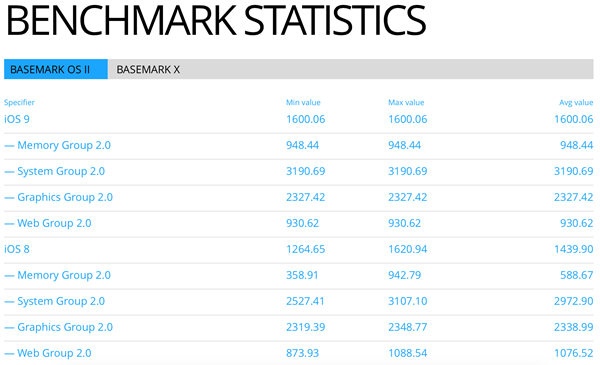Click the Min value column header
This screenshot has height=365, width=600.
303,103
